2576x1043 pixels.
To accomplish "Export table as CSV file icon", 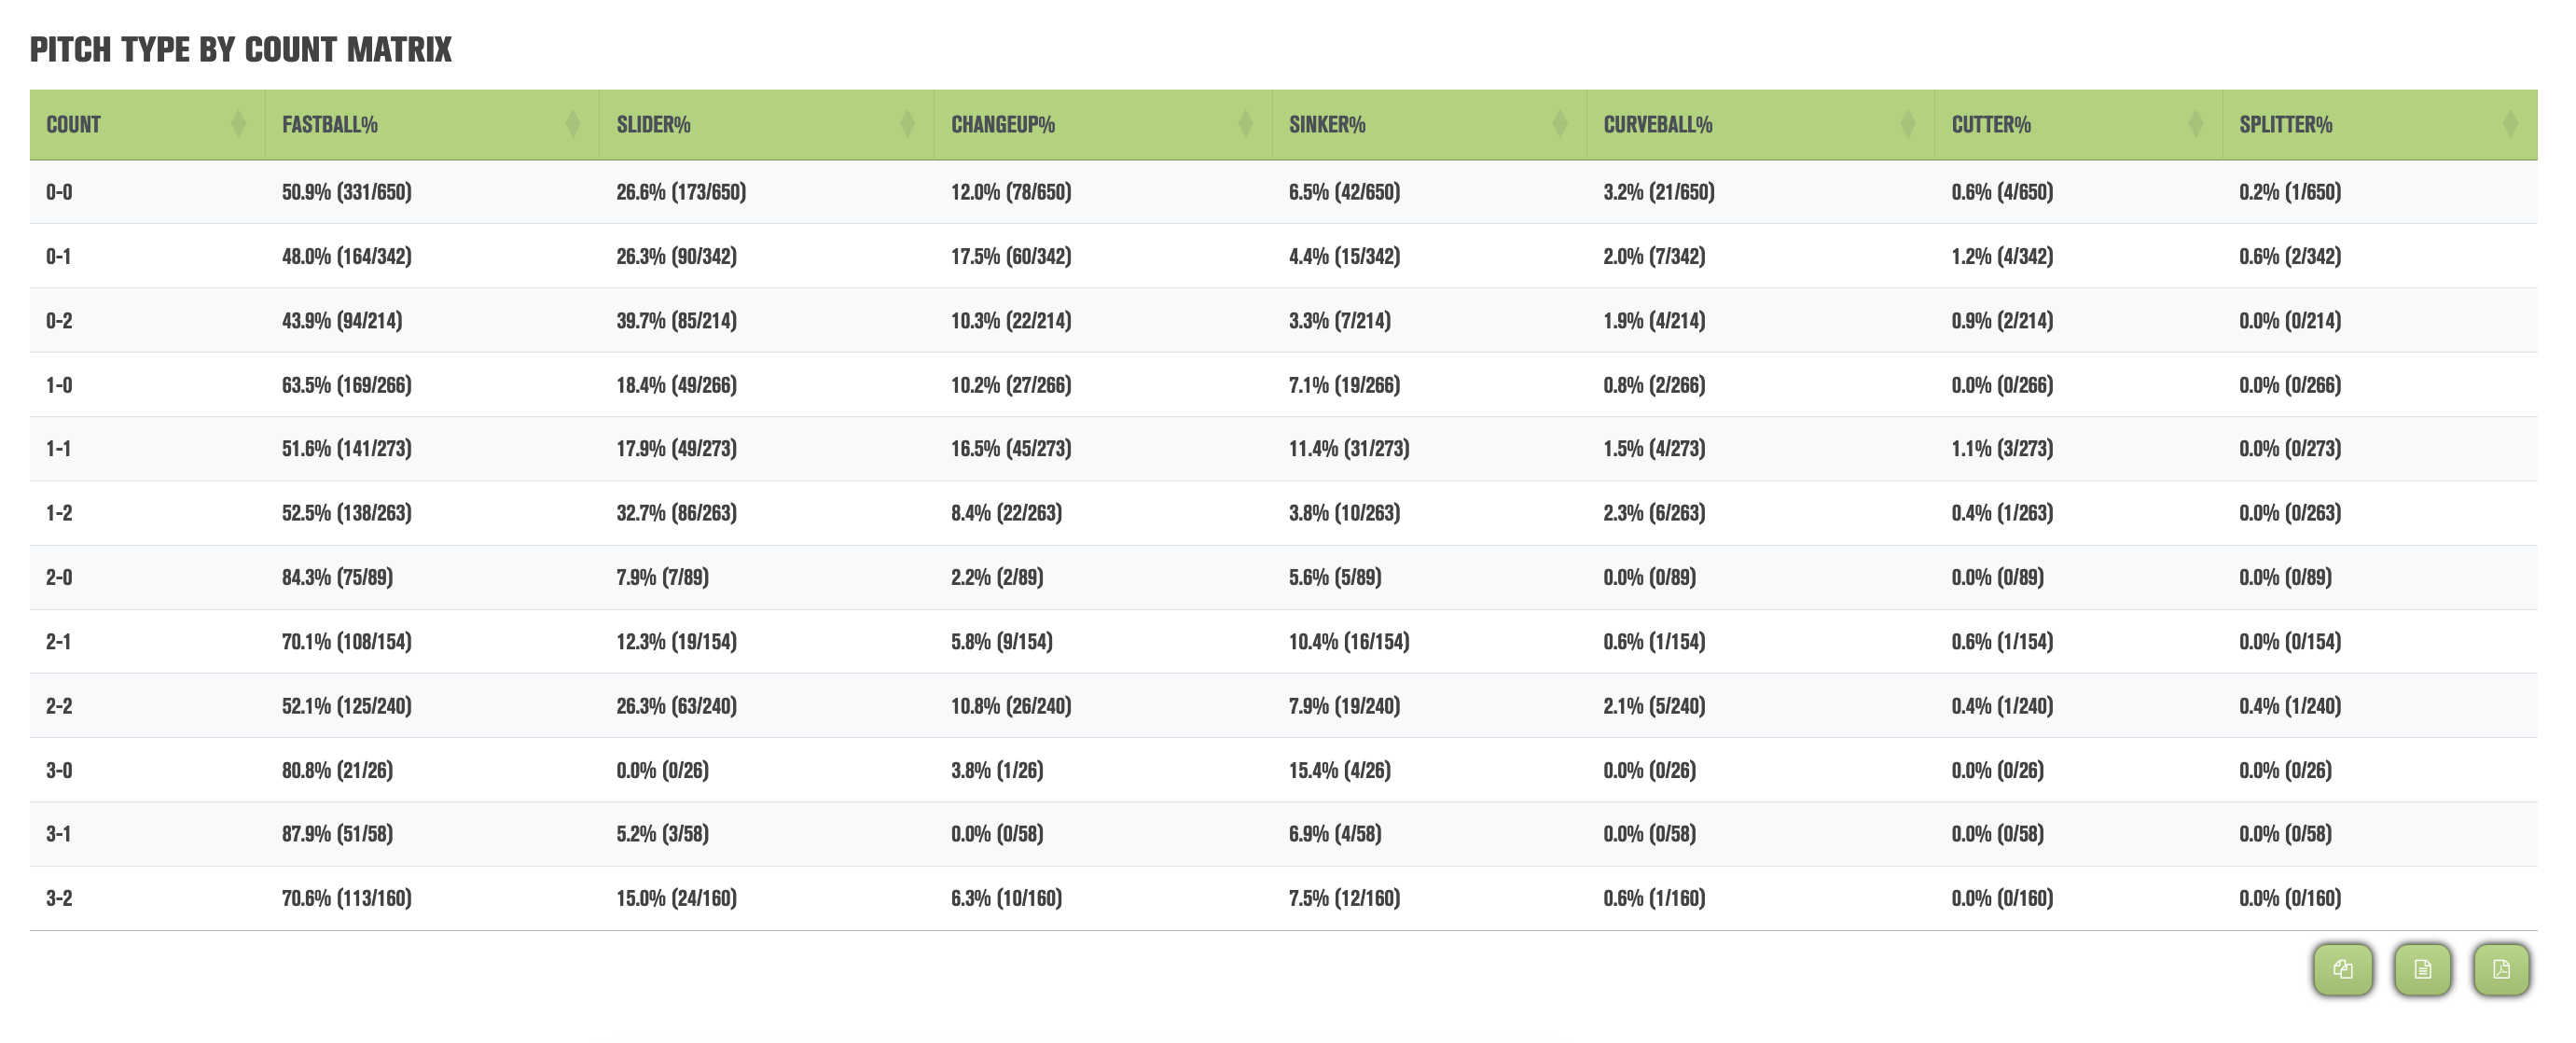I will (2422, 969).
